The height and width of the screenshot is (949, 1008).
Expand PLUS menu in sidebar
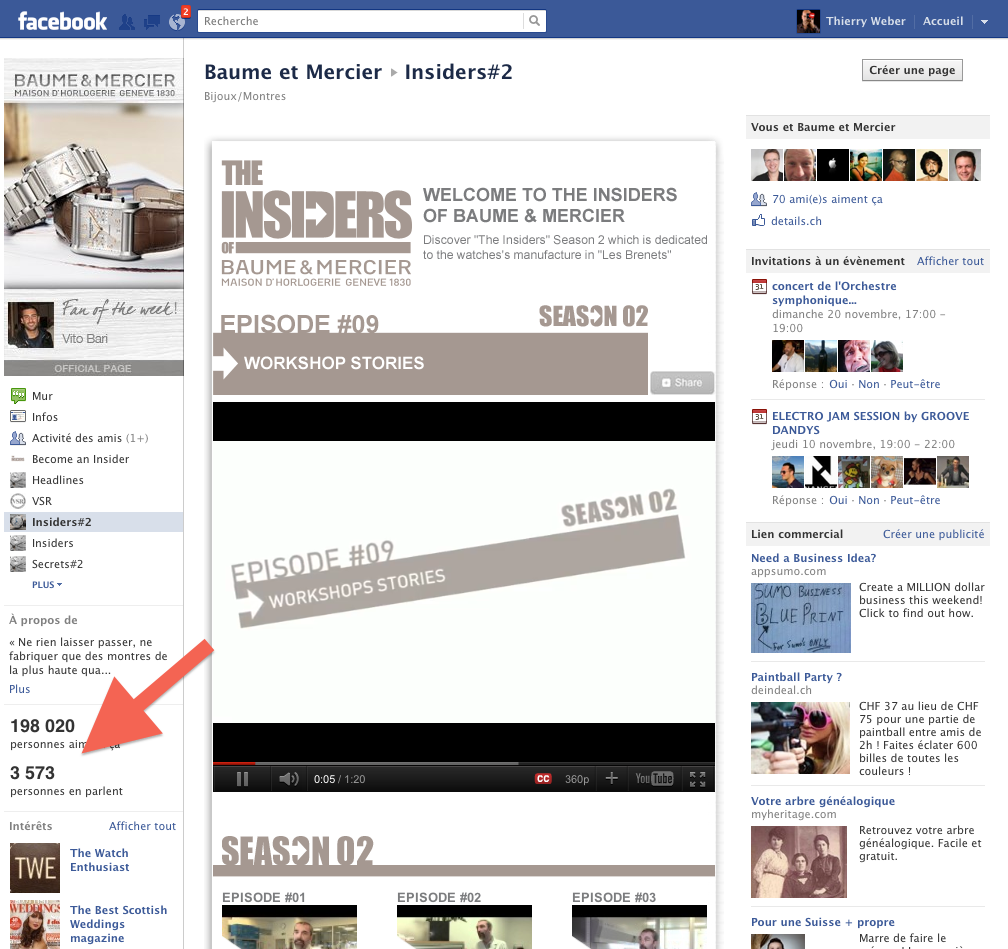click(47, 585)
